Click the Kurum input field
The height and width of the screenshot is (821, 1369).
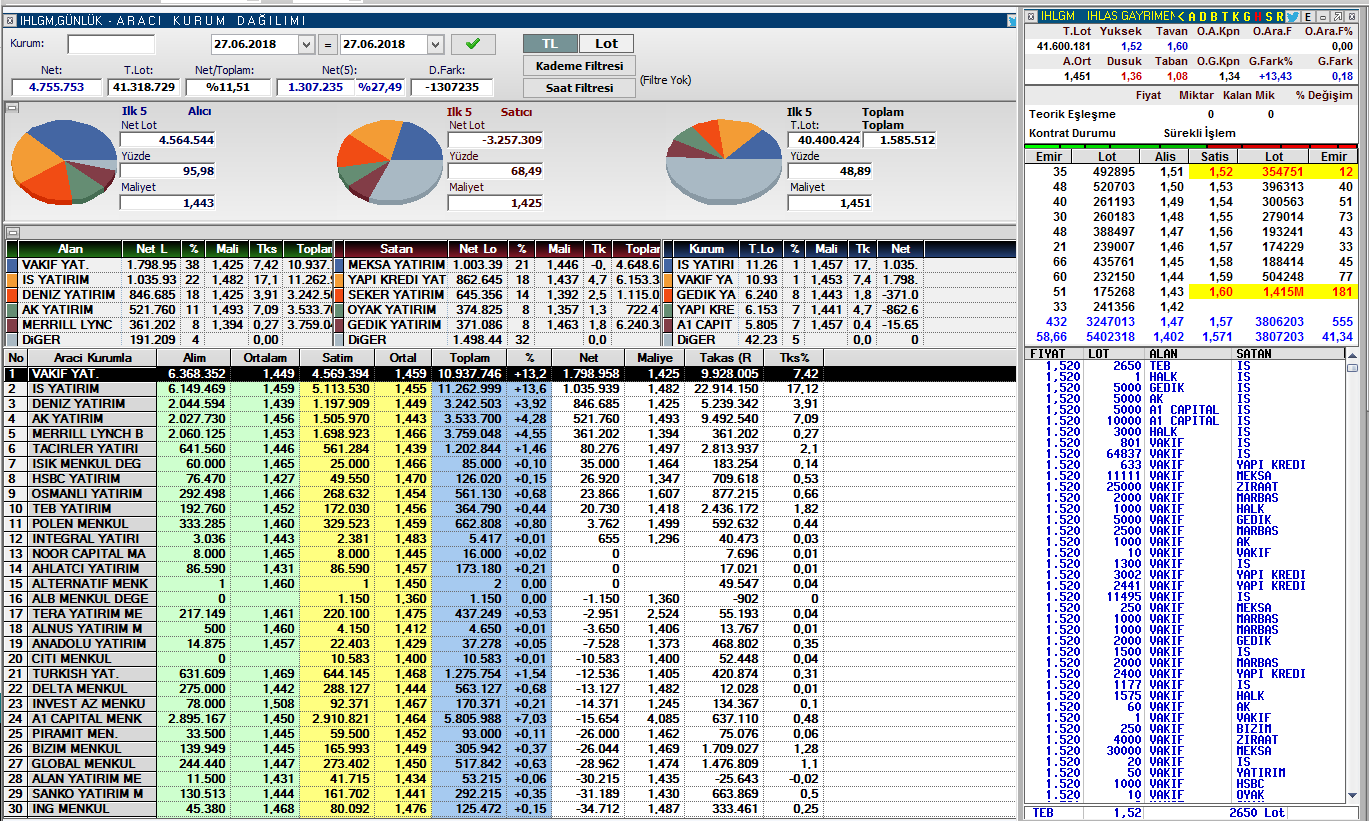(111, 44)
